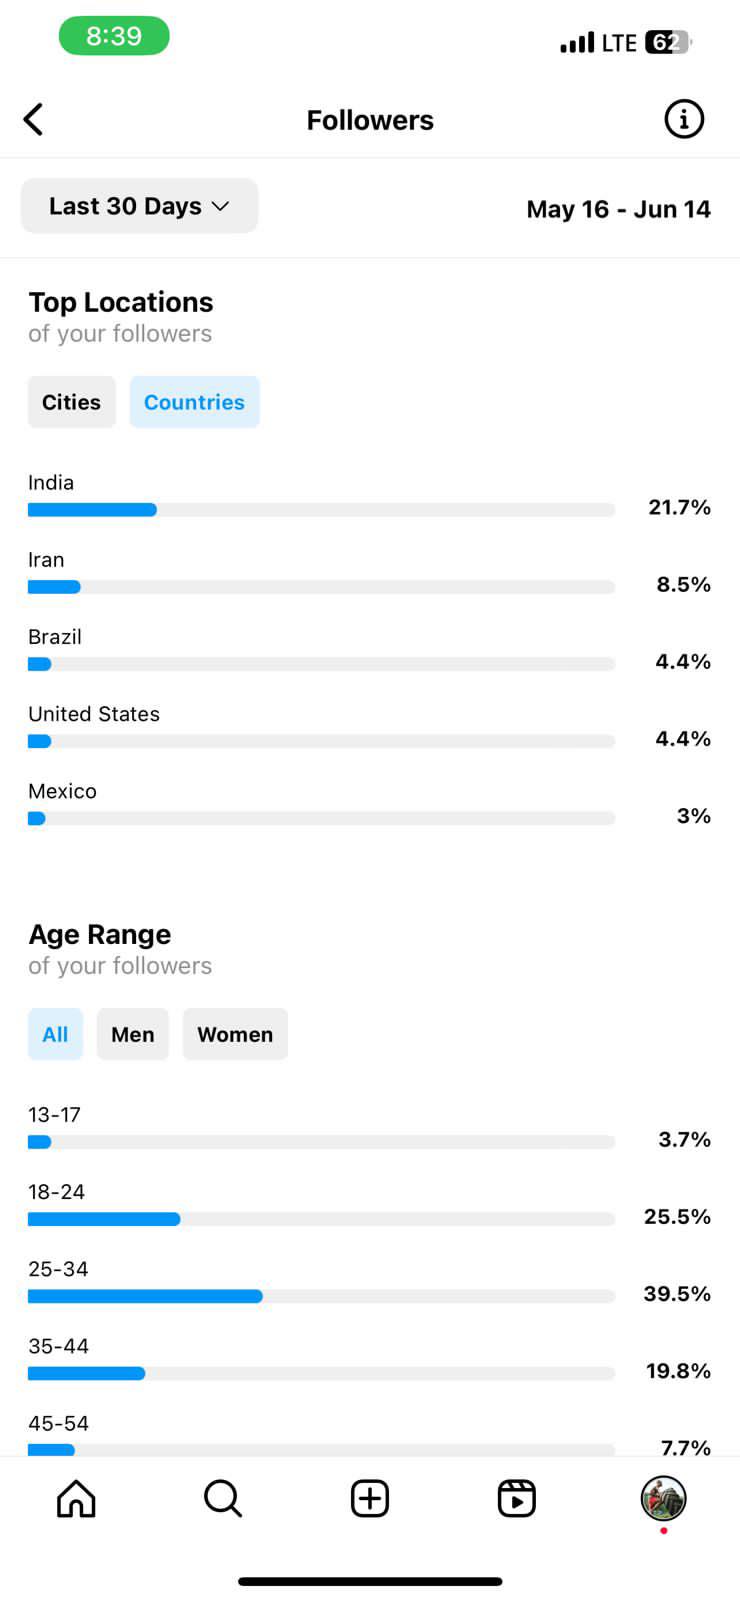
Task: Open the info circle icon
Action: (684, 119)
